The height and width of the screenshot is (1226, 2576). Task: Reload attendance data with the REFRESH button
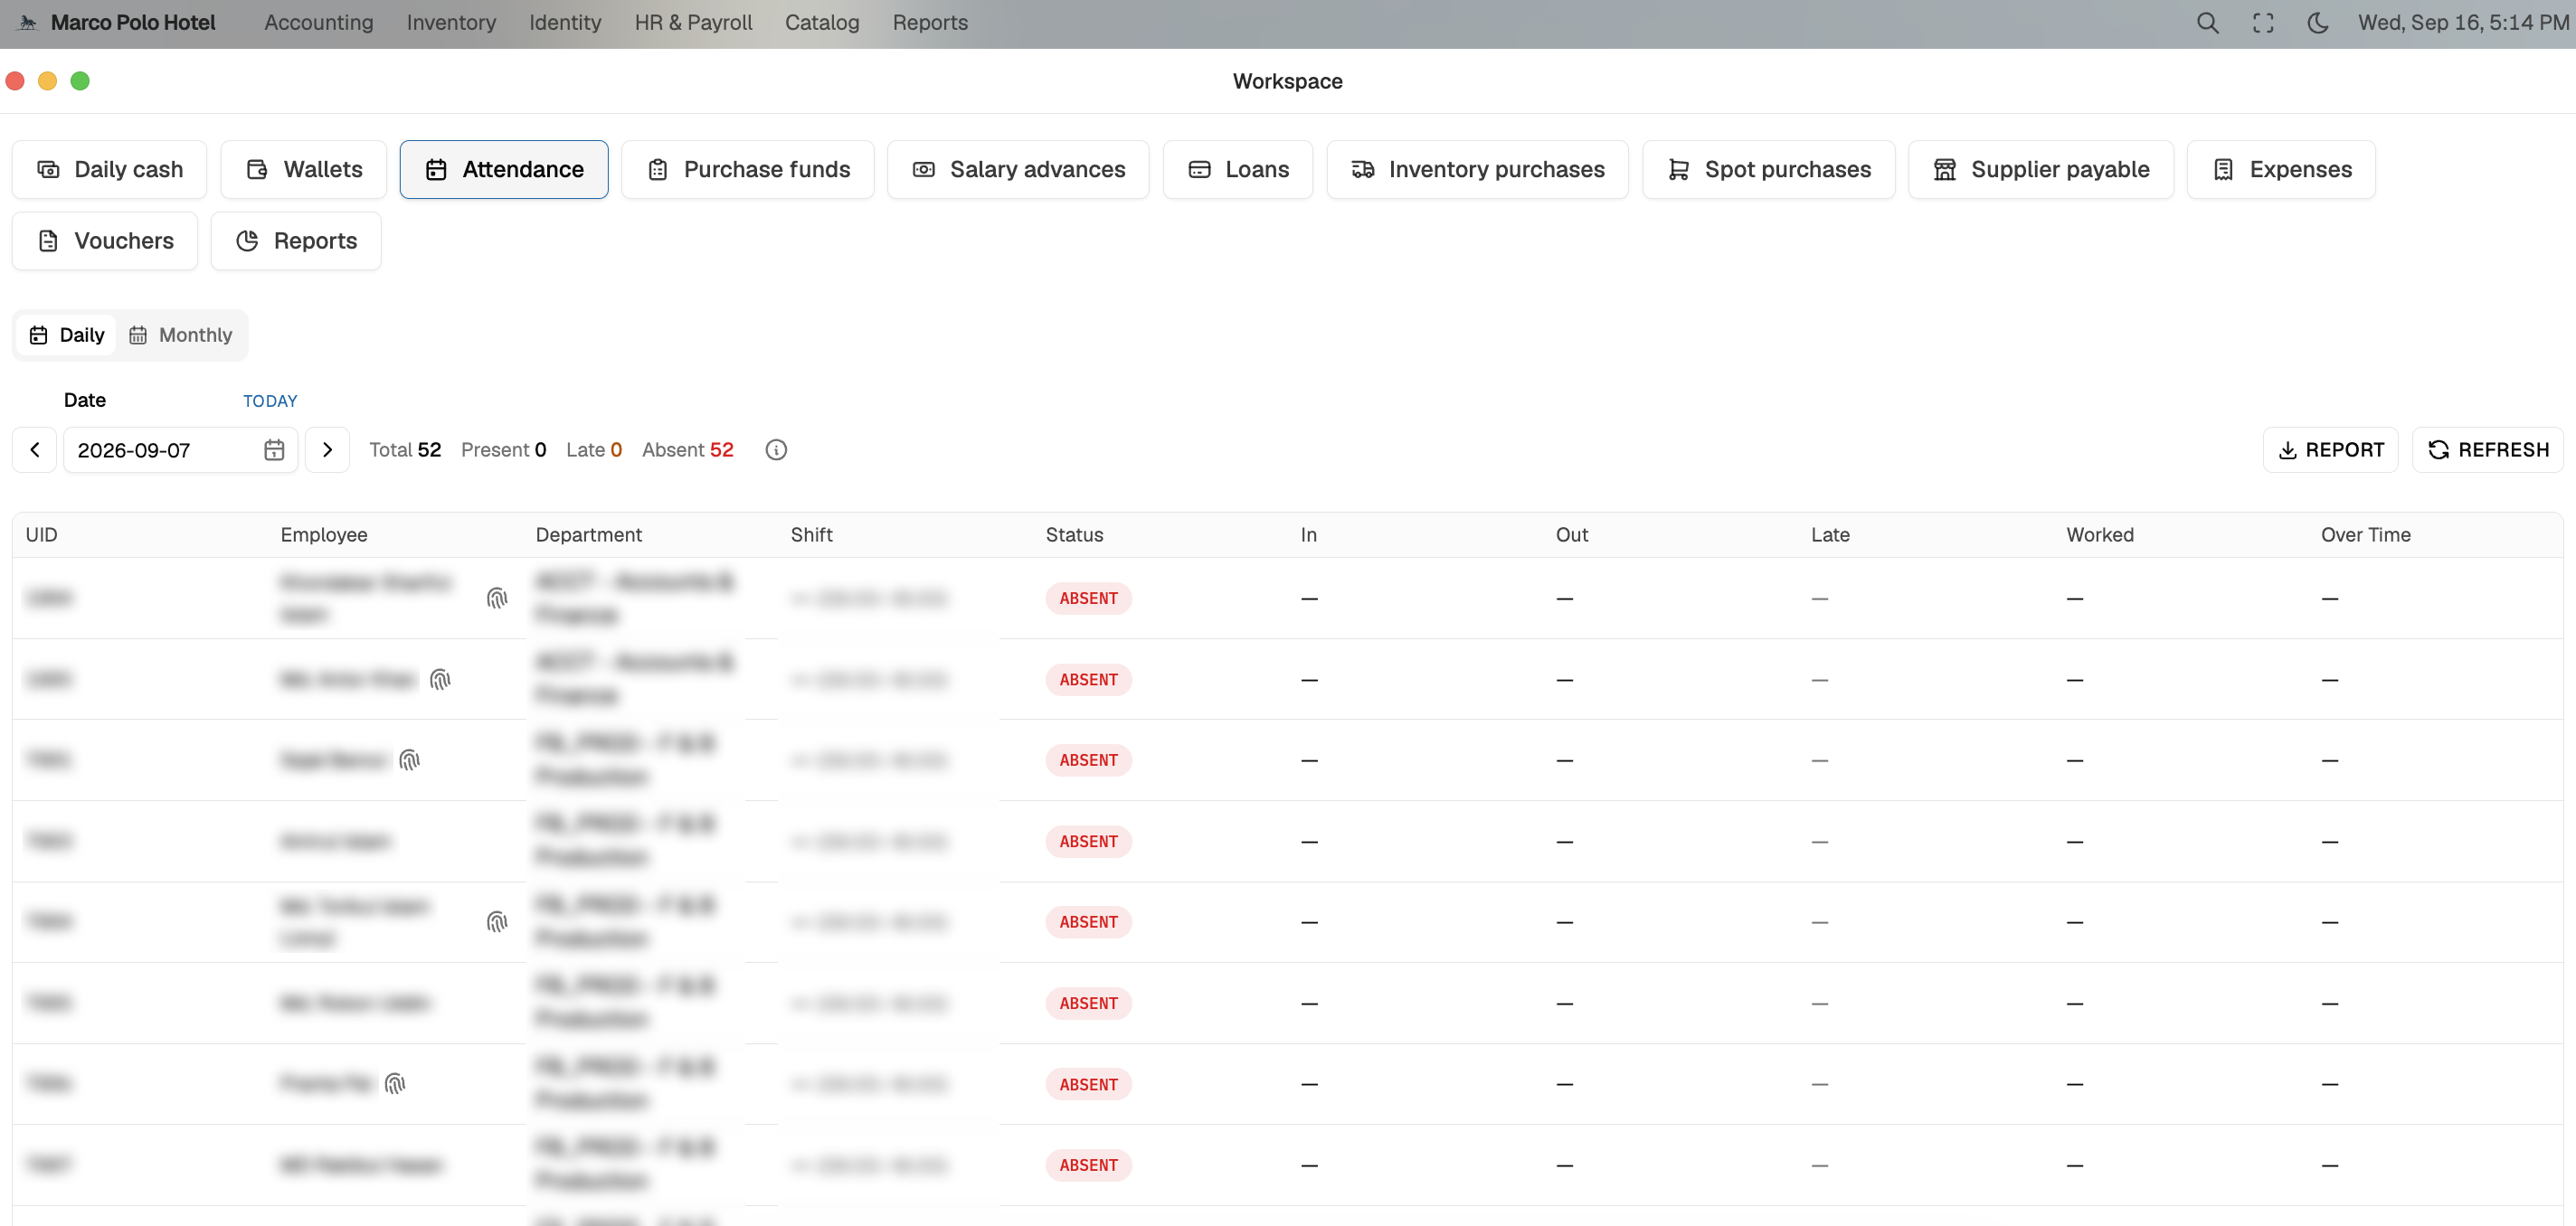point(2488,450)
